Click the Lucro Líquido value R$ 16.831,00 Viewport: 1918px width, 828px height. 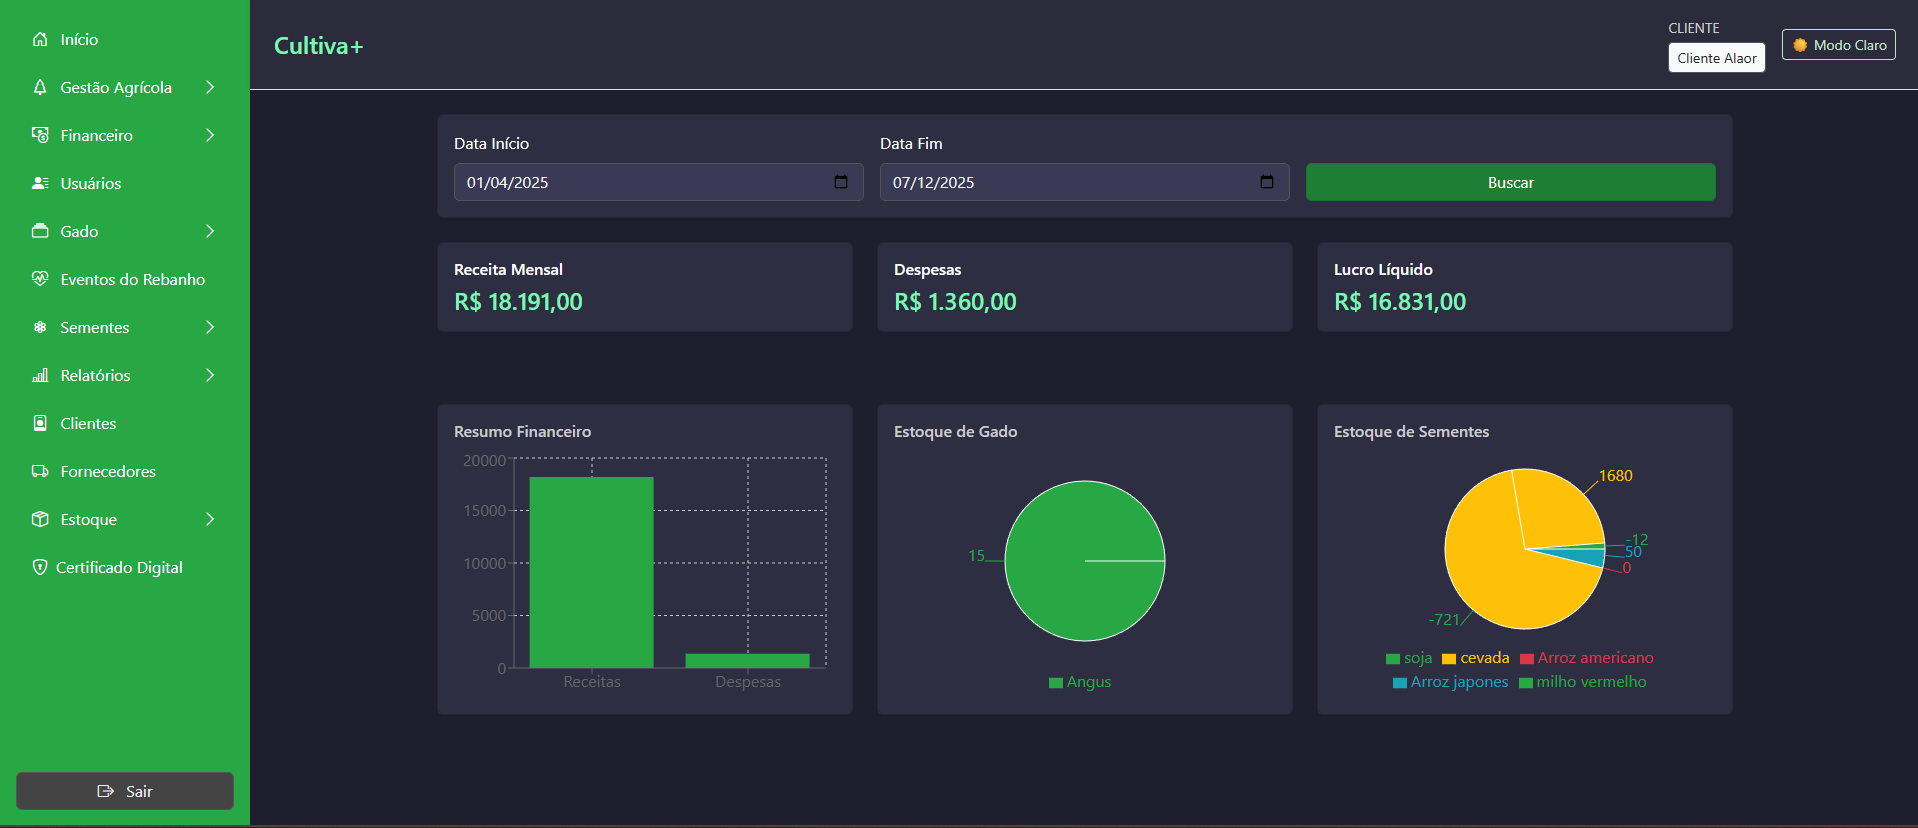[1400, 302]
